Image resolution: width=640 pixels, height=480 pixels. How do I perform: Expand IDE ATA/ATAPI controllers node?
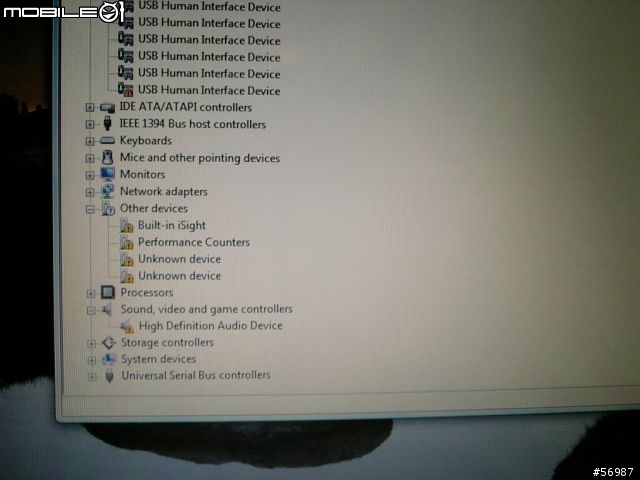click(x=90, y=107)
